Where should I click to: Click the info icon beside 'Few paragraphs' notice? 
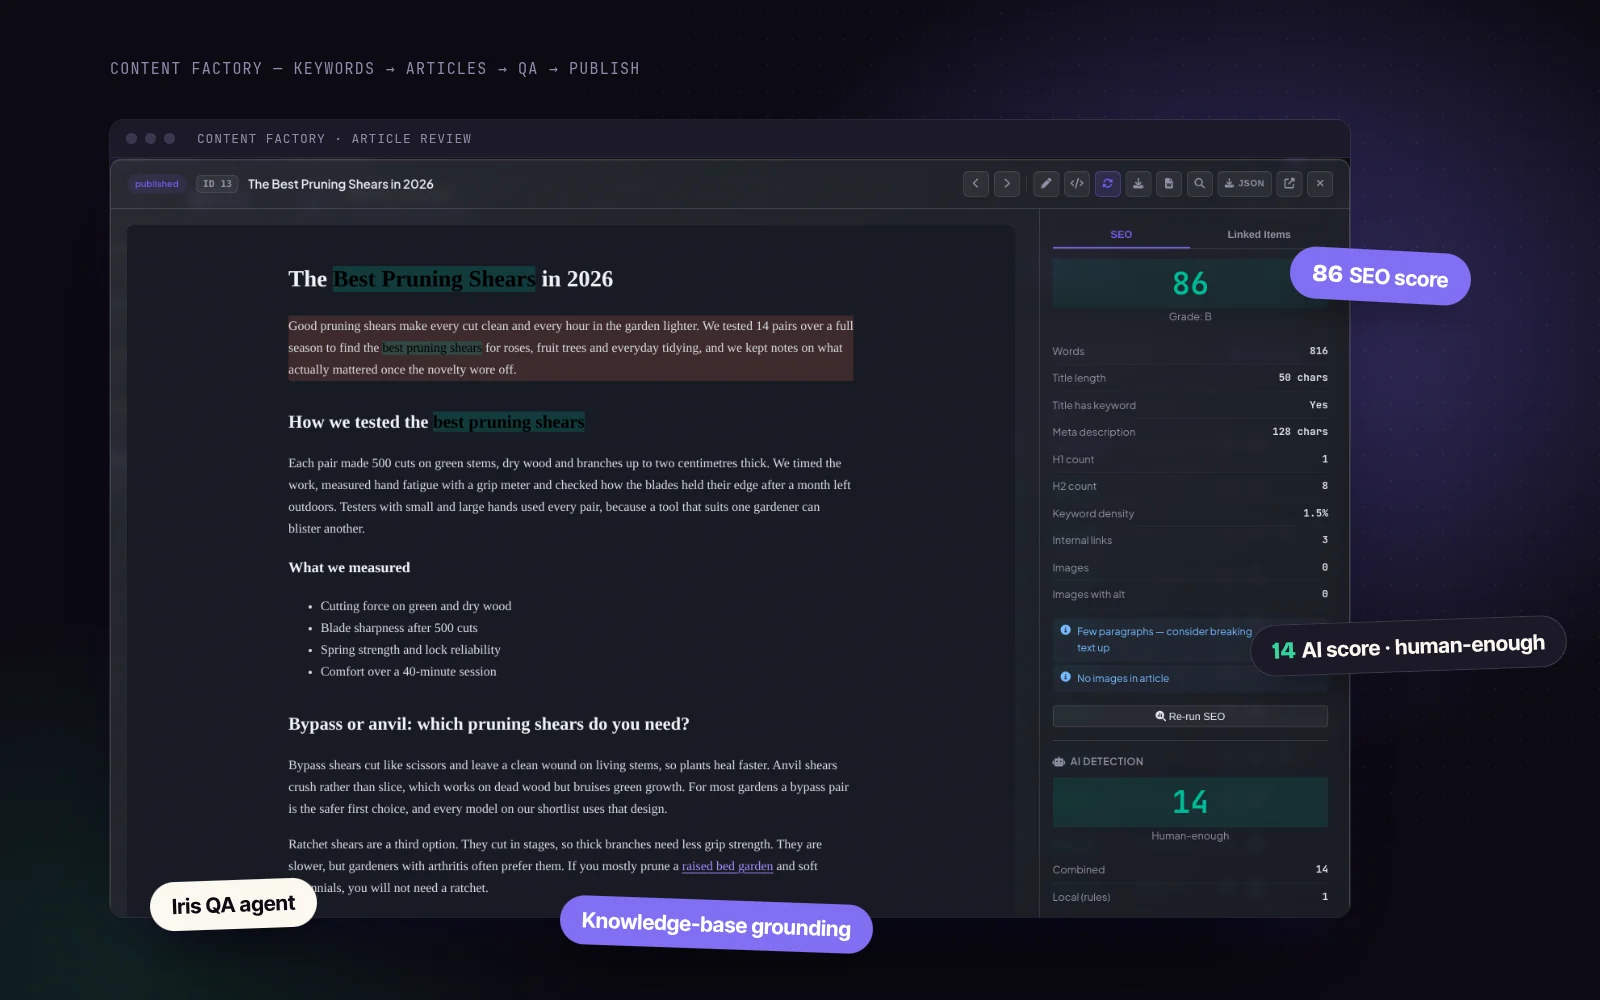(1066, 631)
